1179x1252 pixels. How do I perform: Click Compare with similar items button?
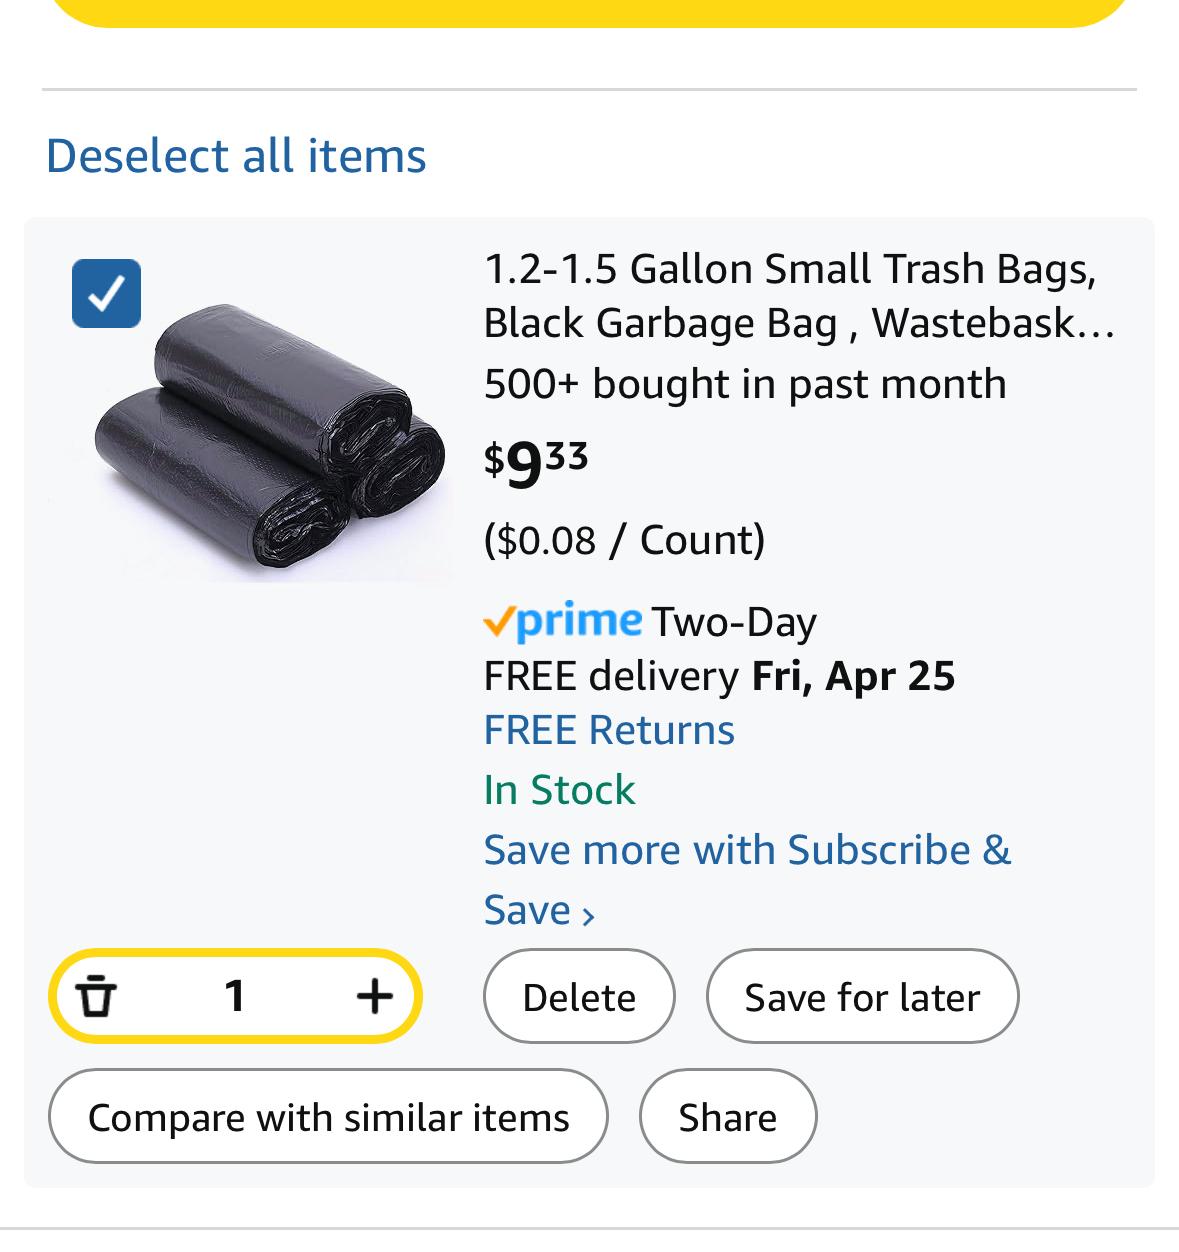tap(328, 1116)
